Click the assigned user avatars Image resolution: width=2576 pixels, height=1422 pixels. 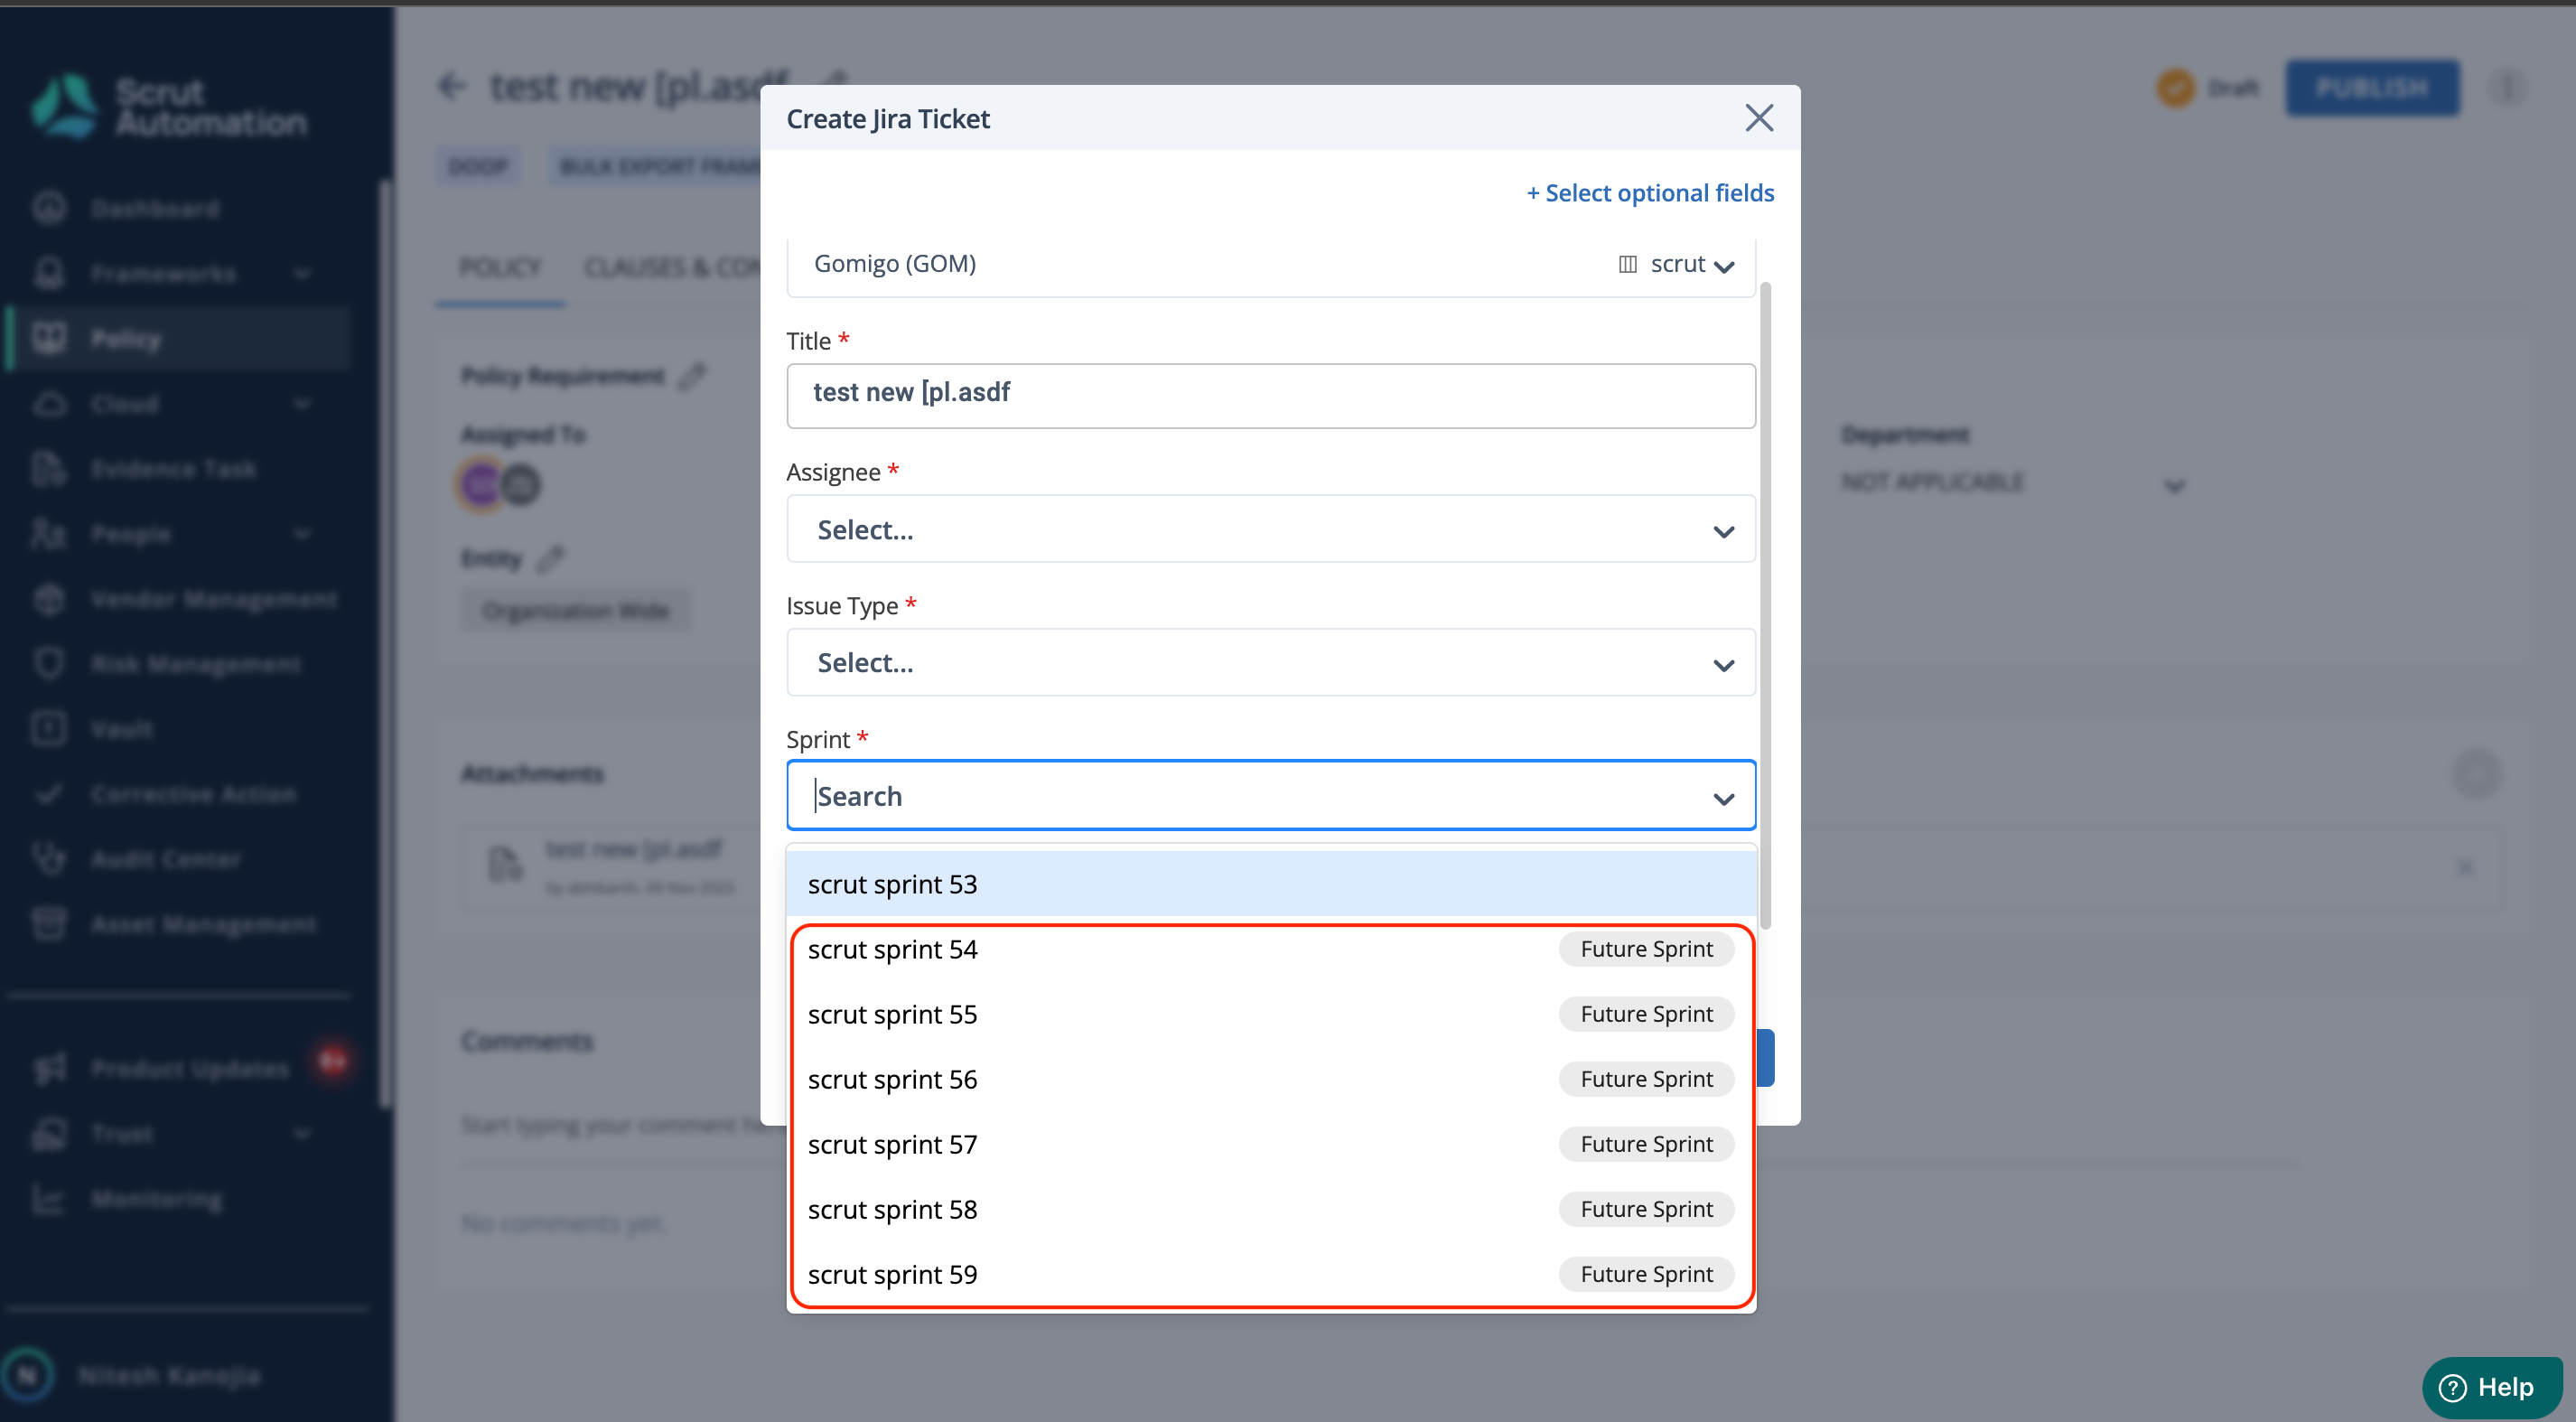tap(499, 485)
